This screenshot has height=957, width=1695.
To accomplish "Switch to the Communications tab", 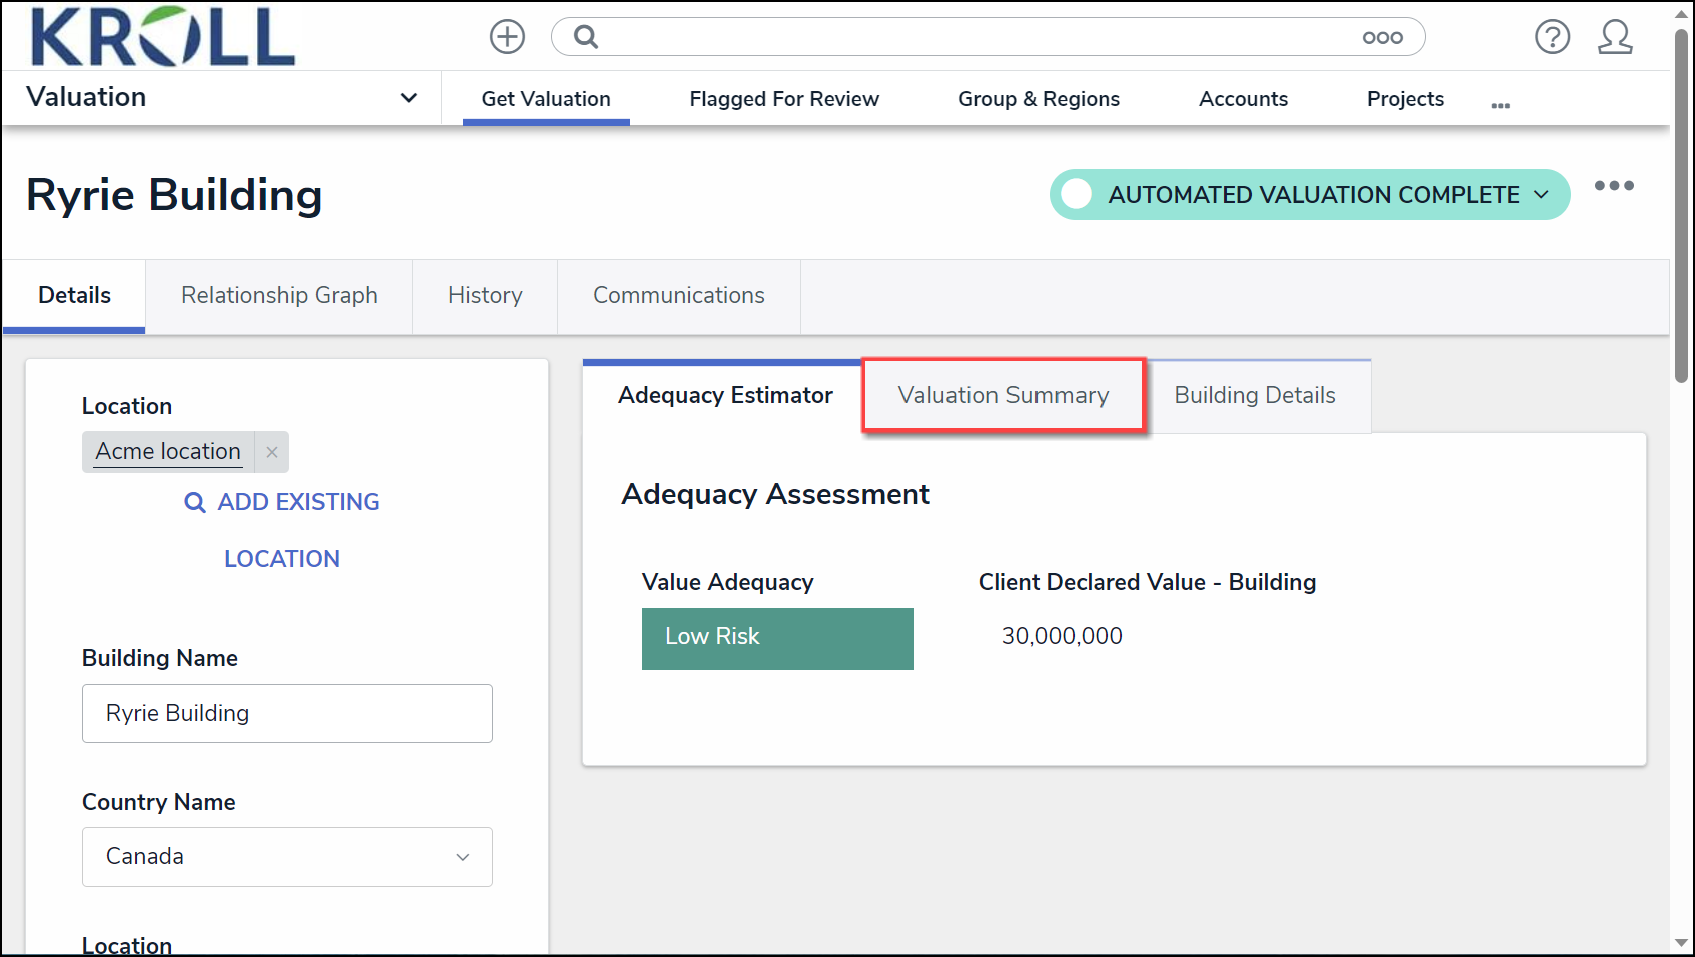I will 679,295.
